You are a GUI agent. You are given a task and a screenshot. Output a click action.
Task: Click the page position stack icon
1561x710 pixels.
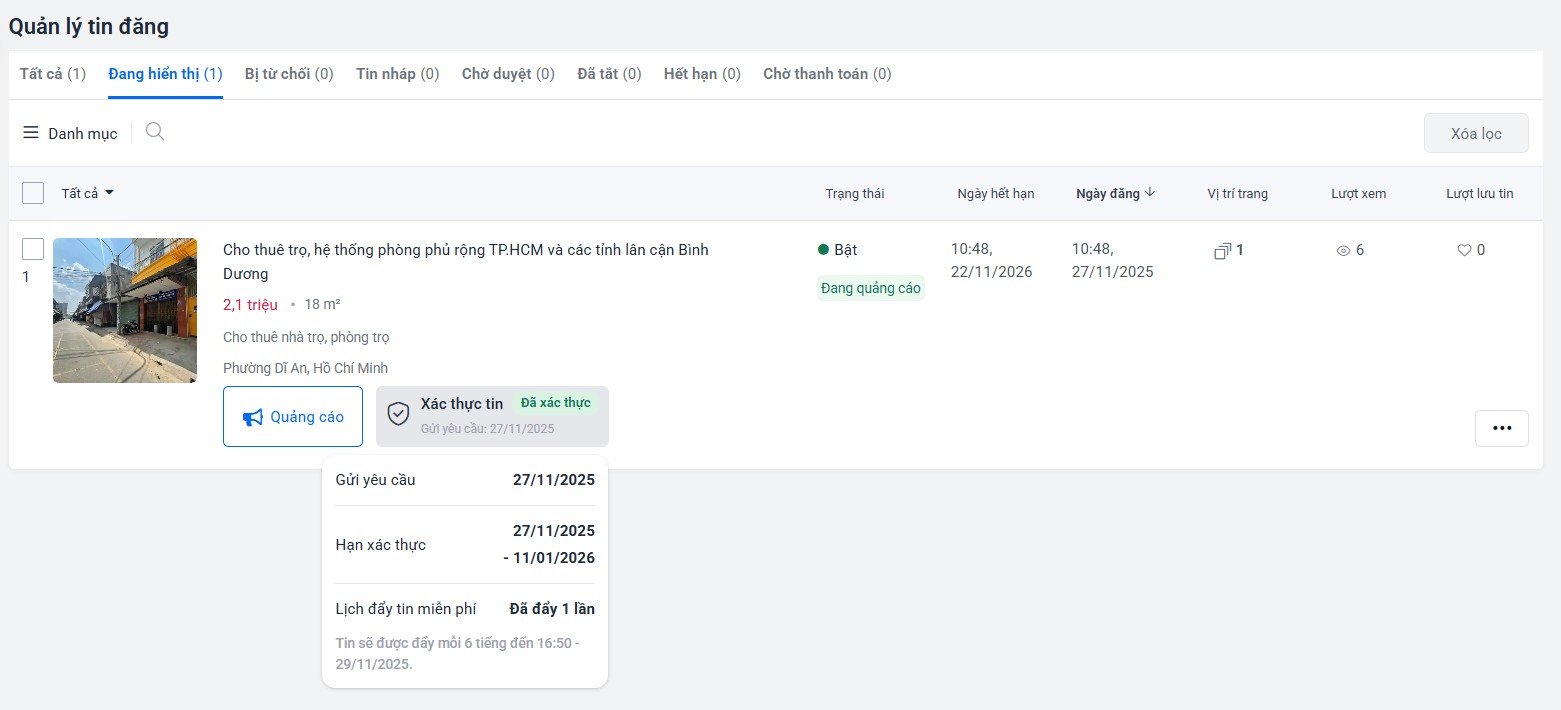tap(1222, 251)
